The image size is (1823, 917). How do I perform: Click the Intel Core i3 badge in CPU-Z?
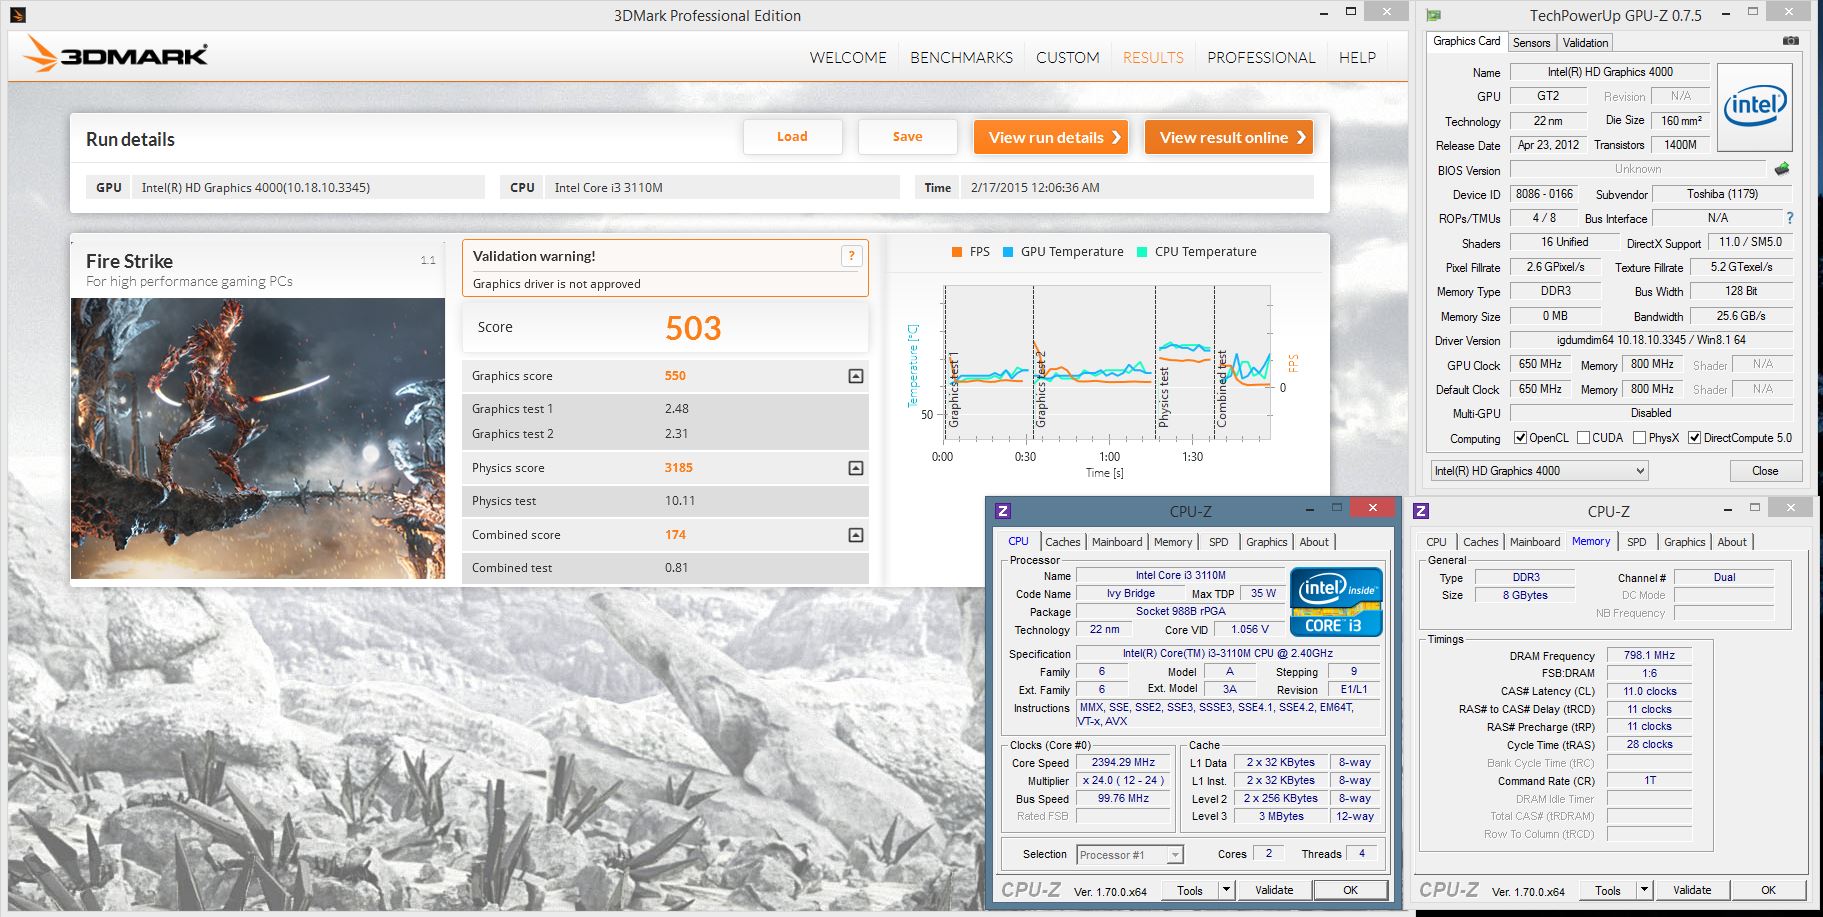click(x=1335, y=602)
